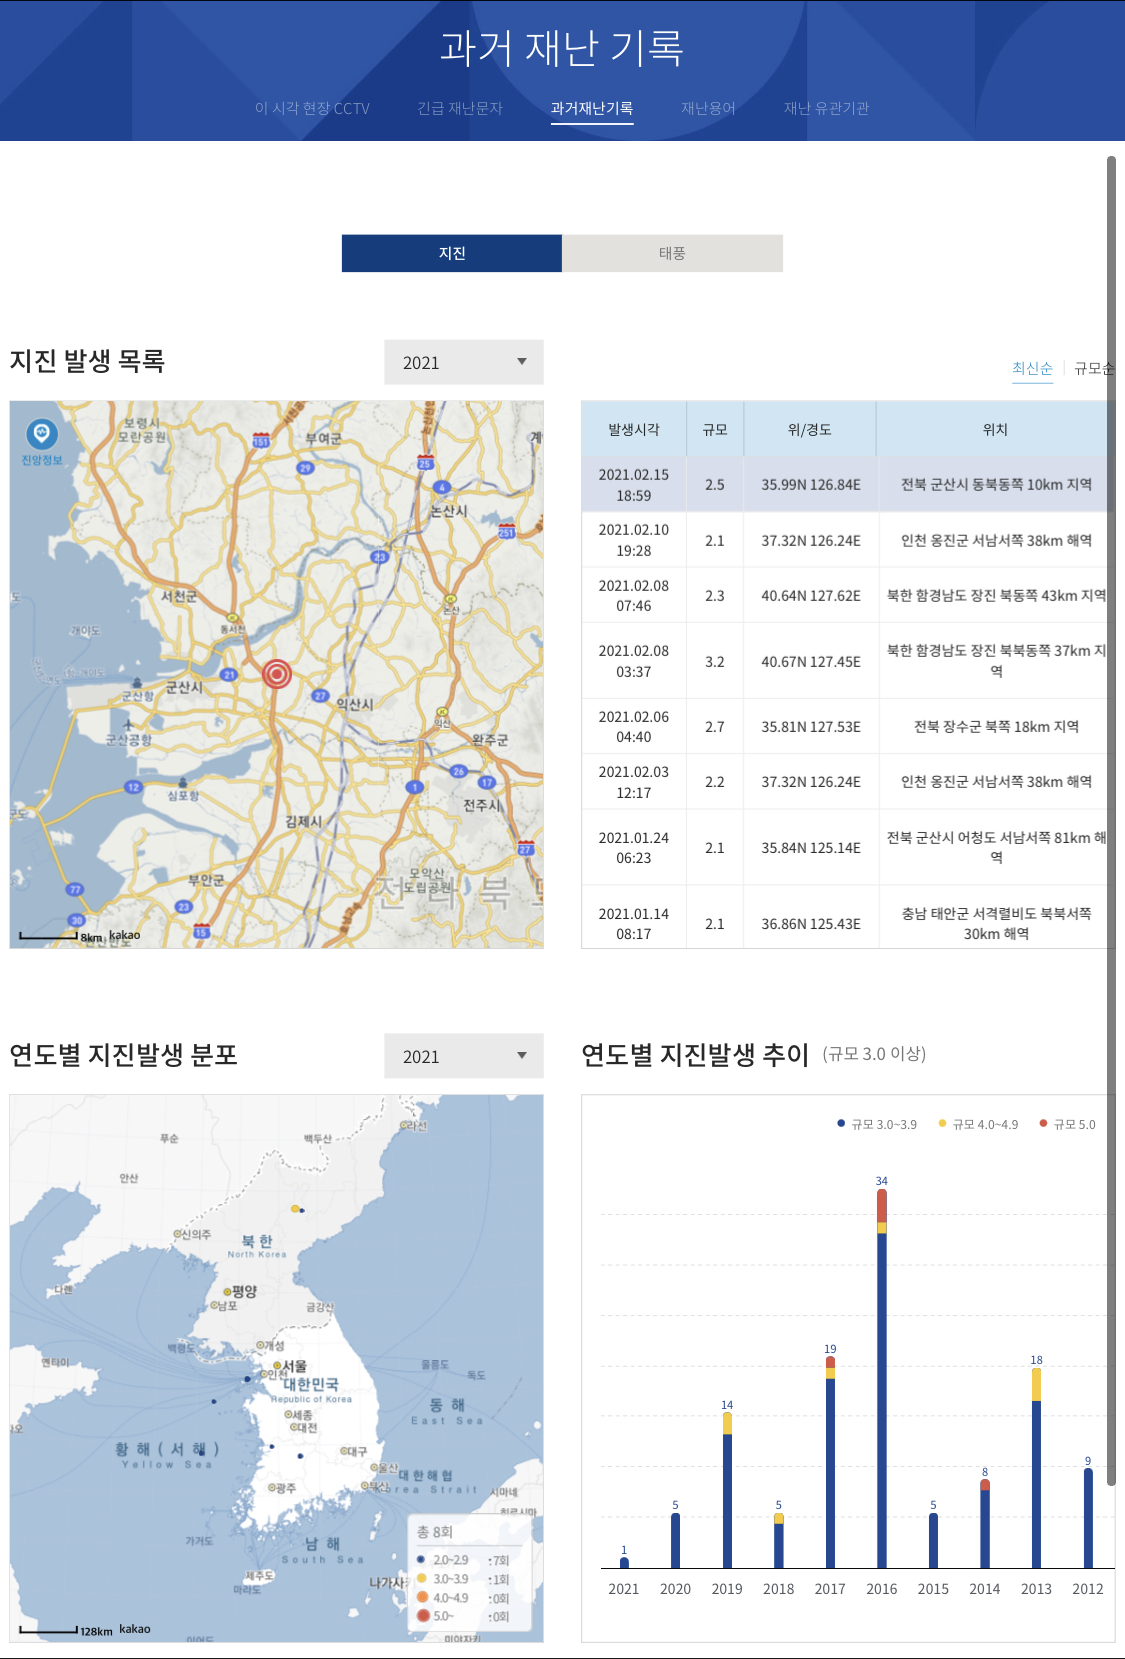The height and width of the screenshot is (1659, 1125).
Task: Click 위치 column header
Action: pyautogui.click(x=995, y=429)
